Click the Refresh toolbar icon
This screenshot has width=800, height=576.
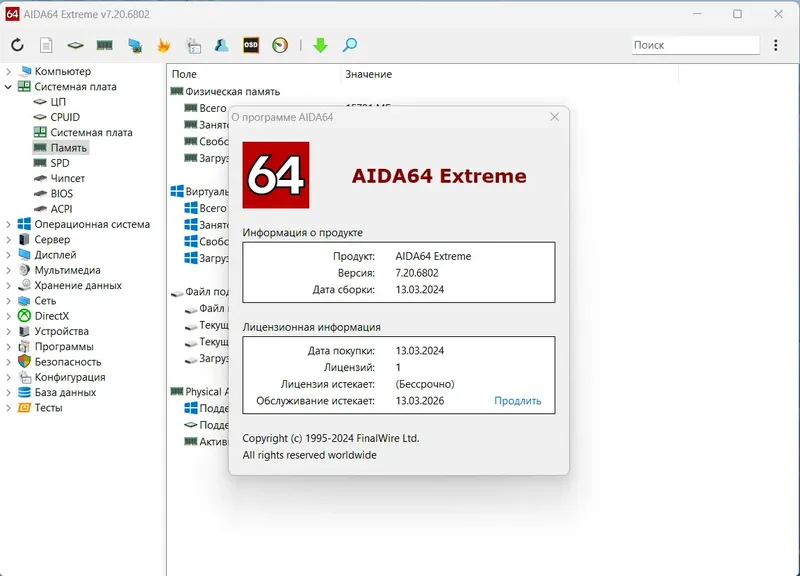pos(17,45)
